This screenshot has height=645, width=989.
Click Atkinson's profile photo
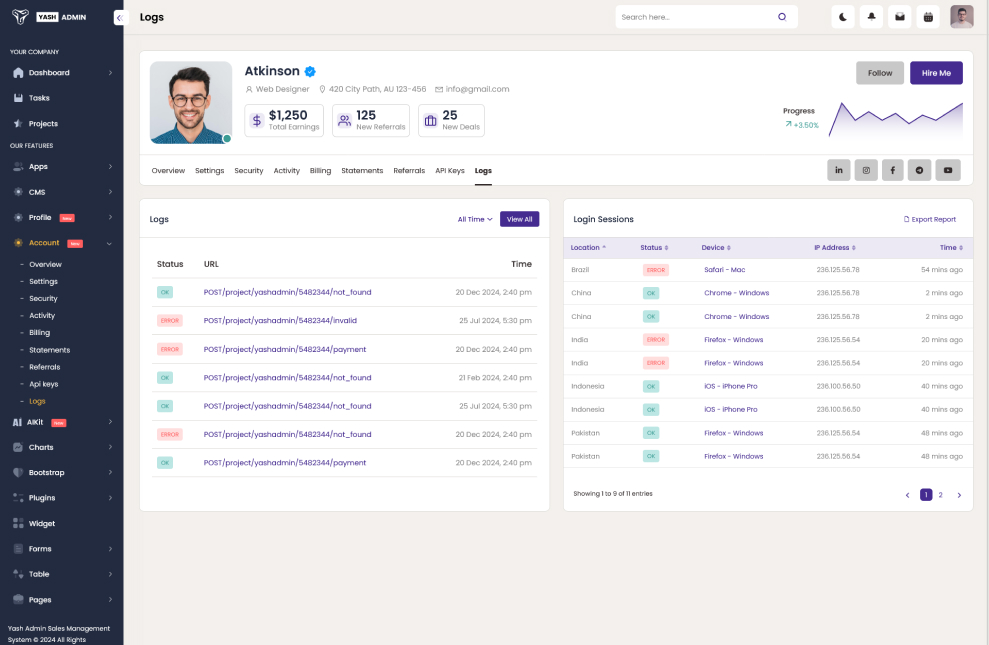(191, 103)
